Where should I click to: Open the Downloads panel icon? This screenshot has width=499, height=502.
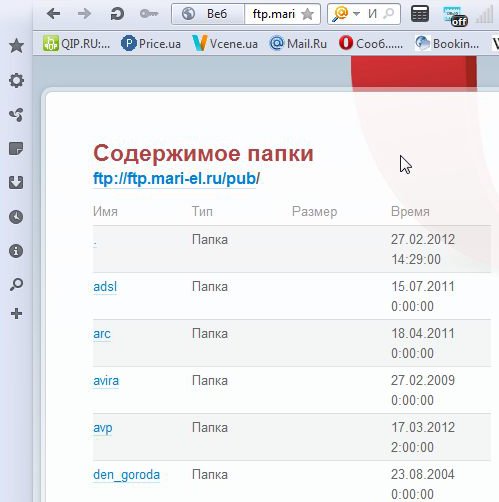pyautogui.click(x=16, y=183)
